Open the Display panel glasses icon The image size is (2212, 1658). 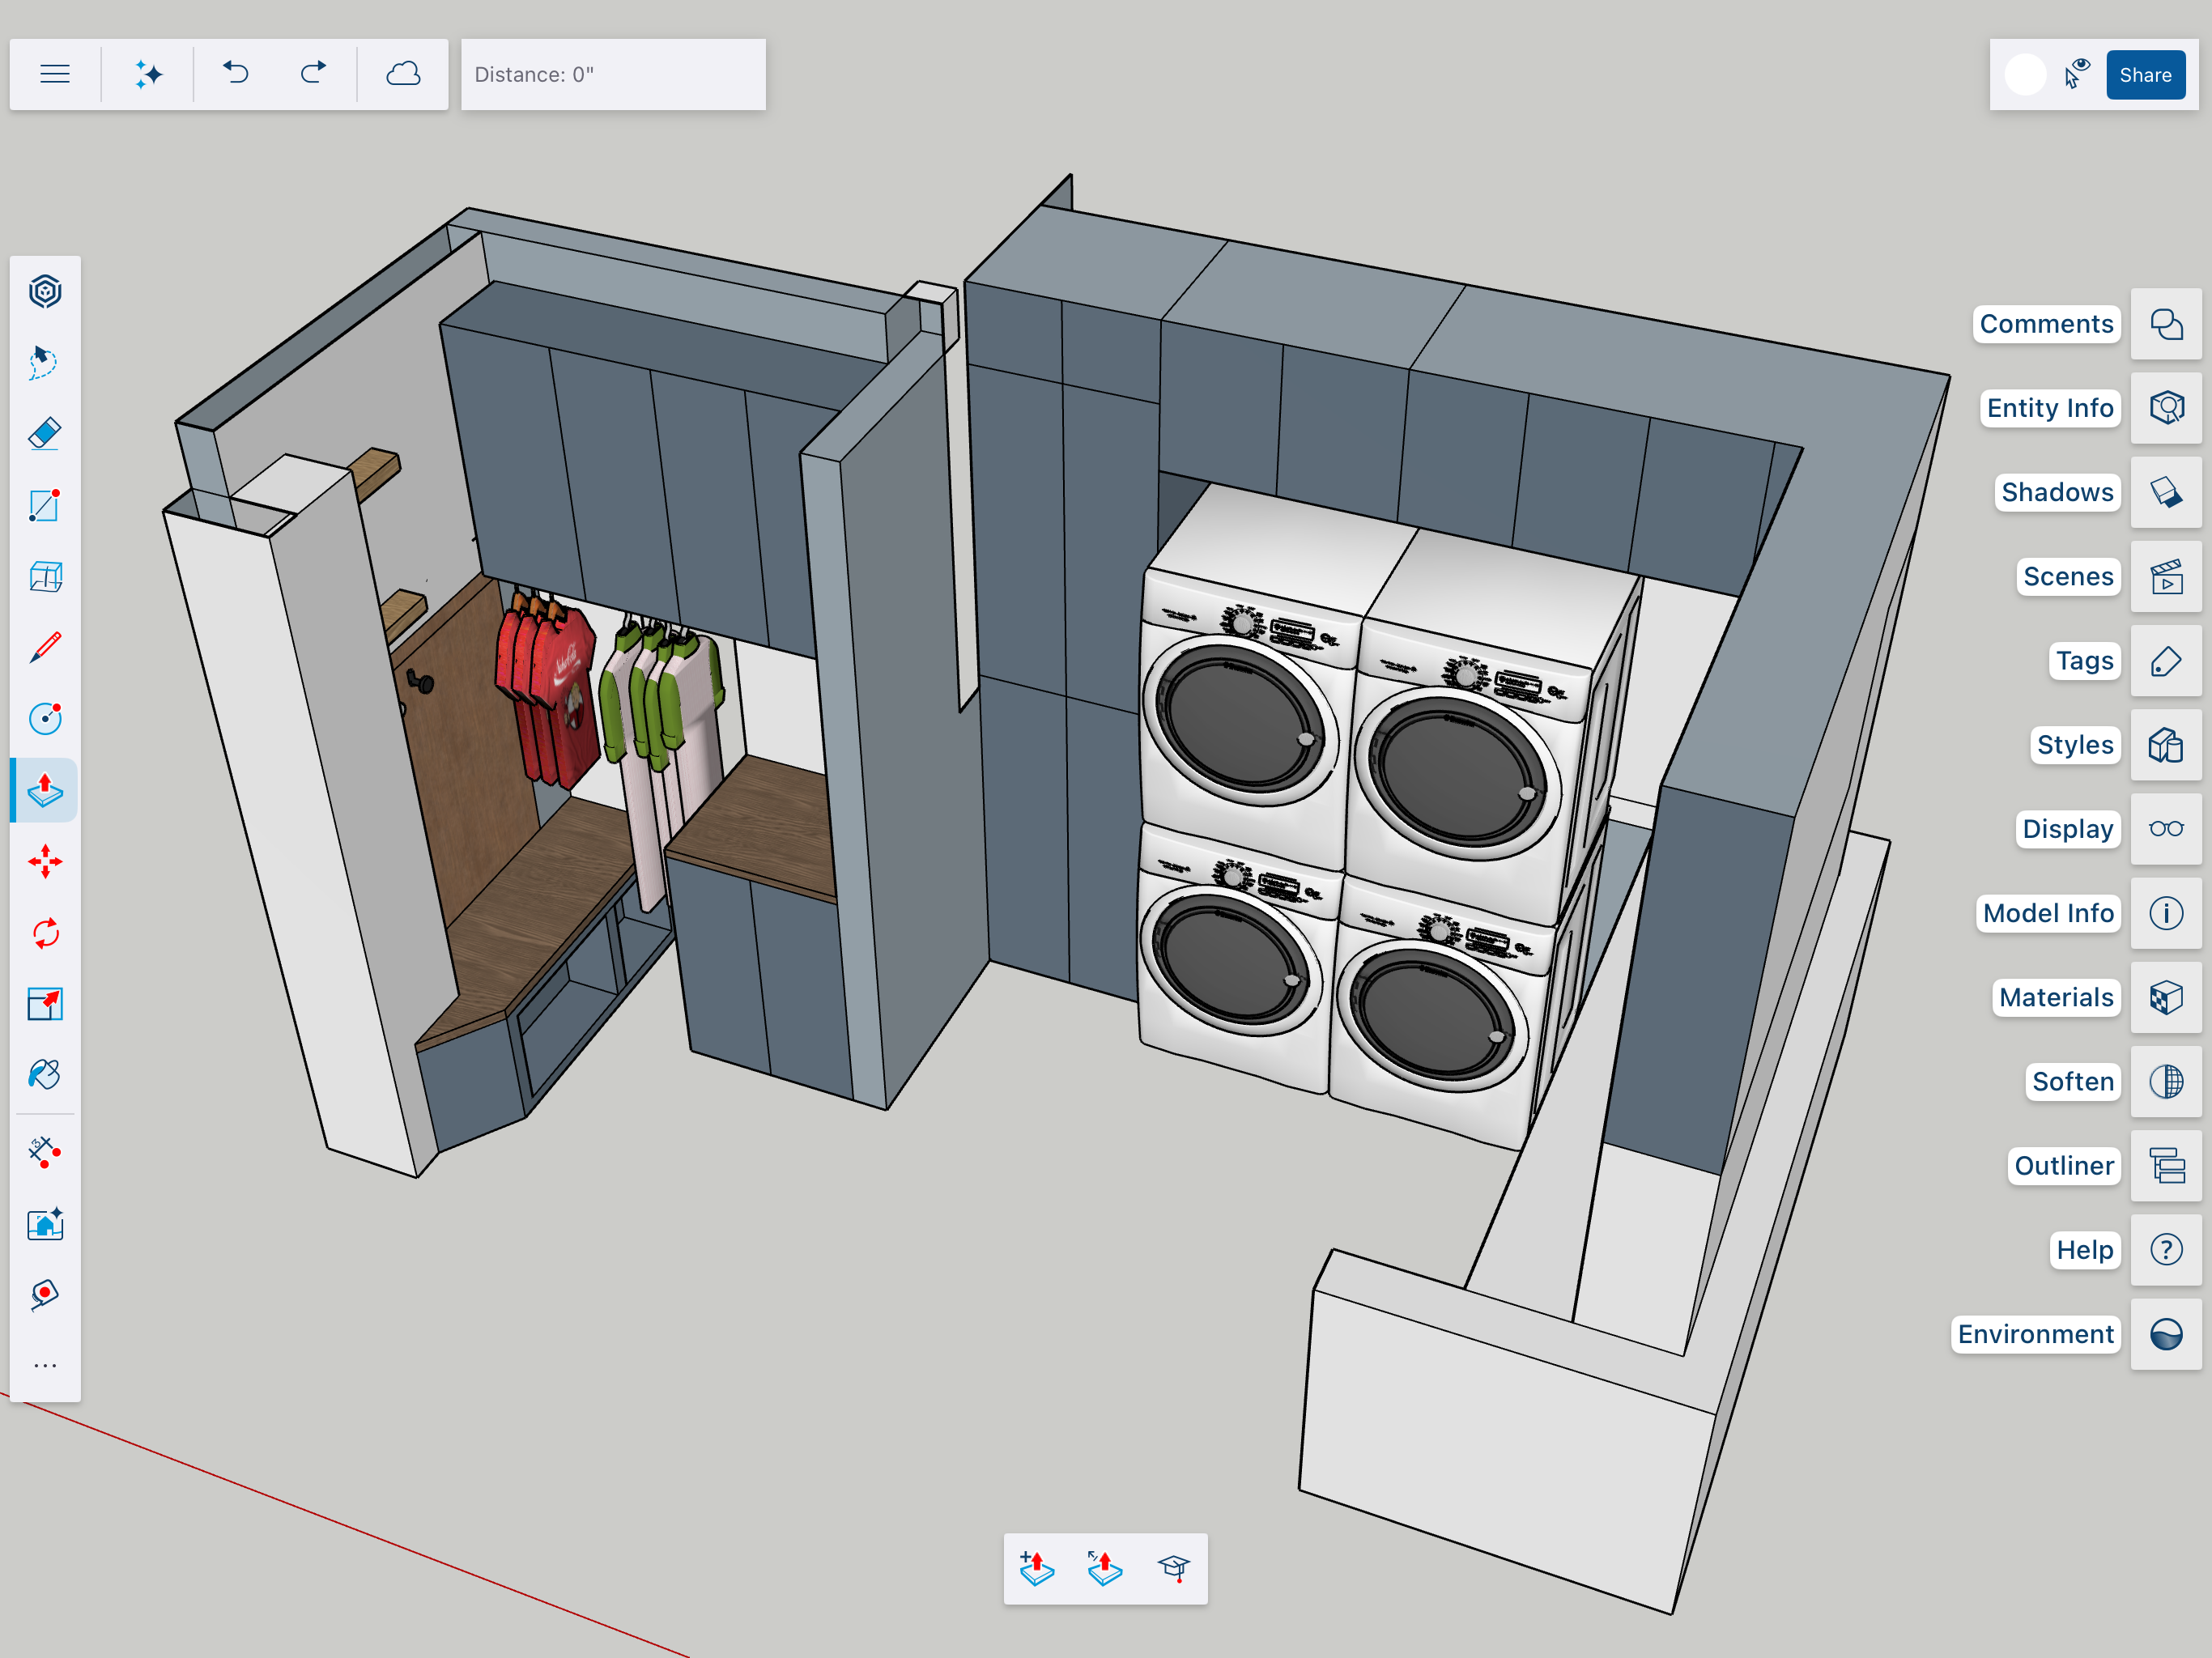tap(2165, 829)
